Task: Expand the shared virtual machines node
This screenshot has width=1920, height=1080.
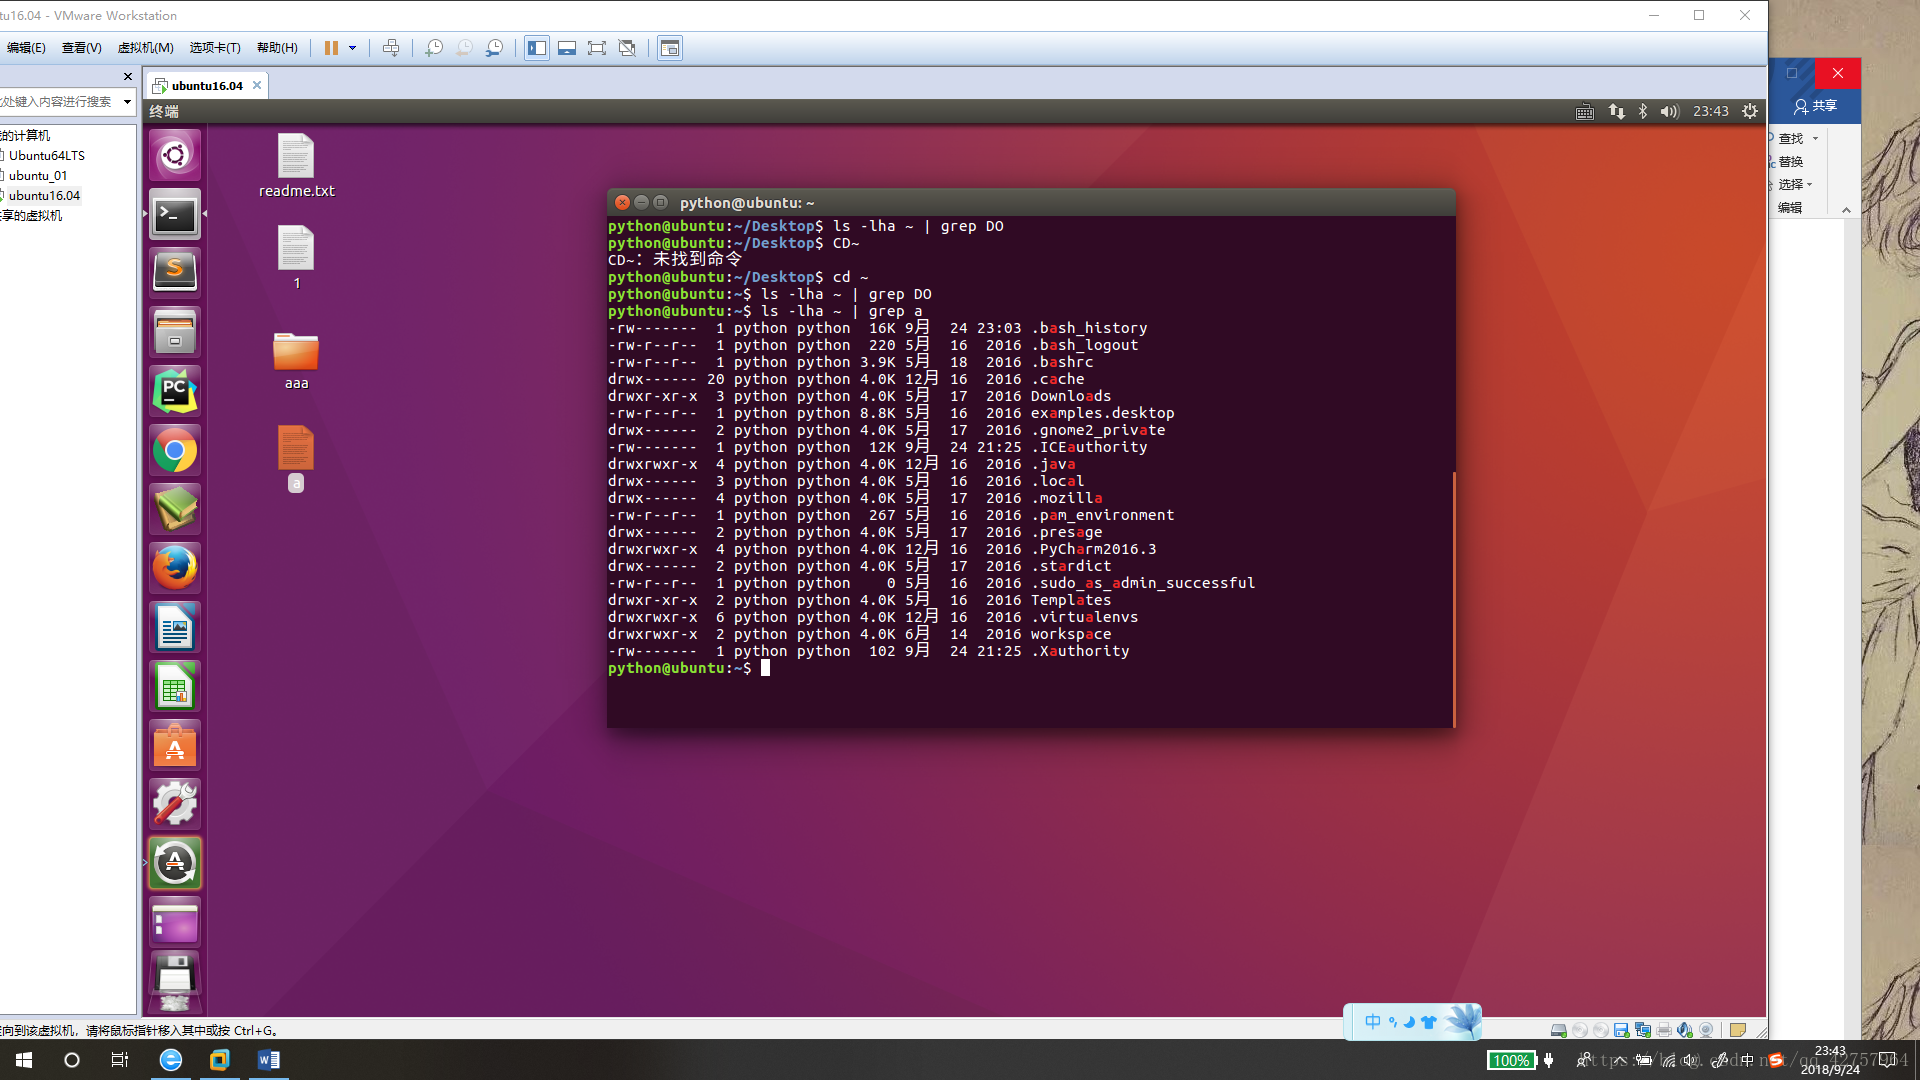Action: [x=31, y=215]
